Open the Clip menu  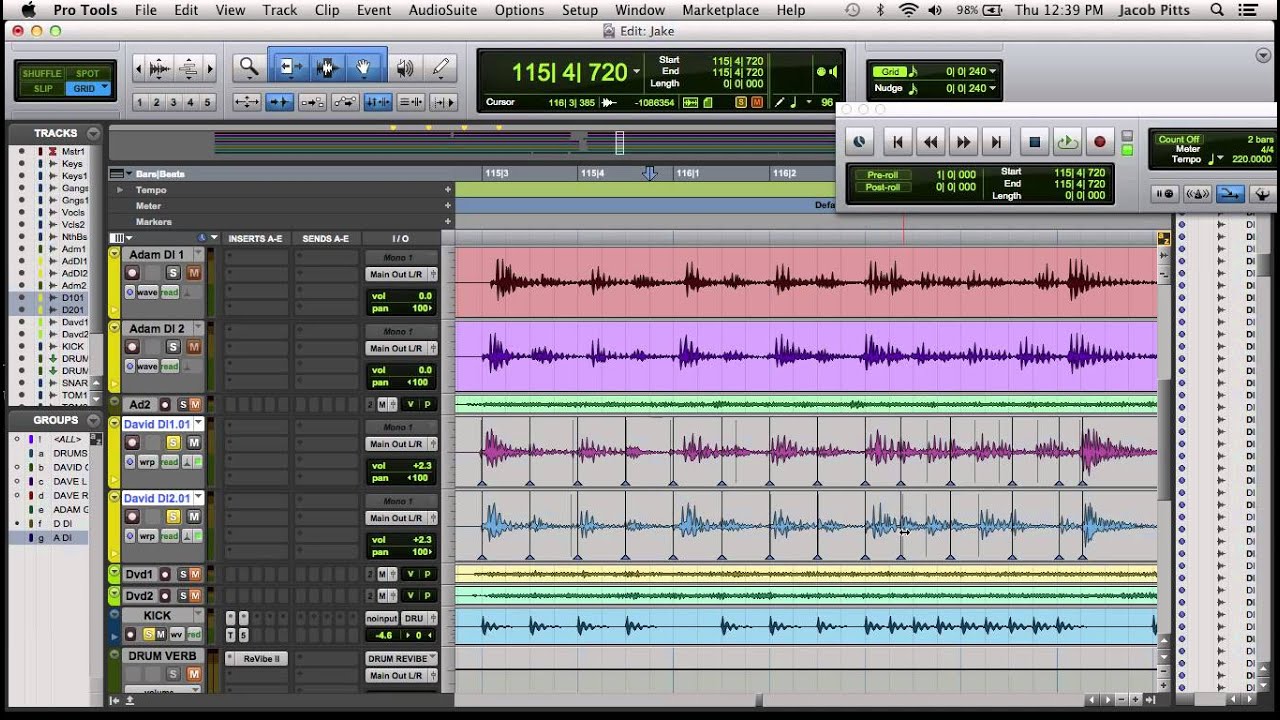pos(327,10)
